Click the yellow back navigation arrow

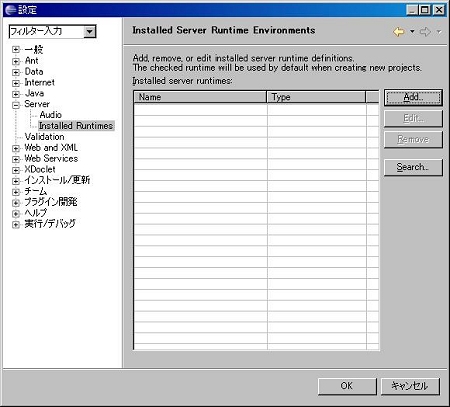coord(399,32)
